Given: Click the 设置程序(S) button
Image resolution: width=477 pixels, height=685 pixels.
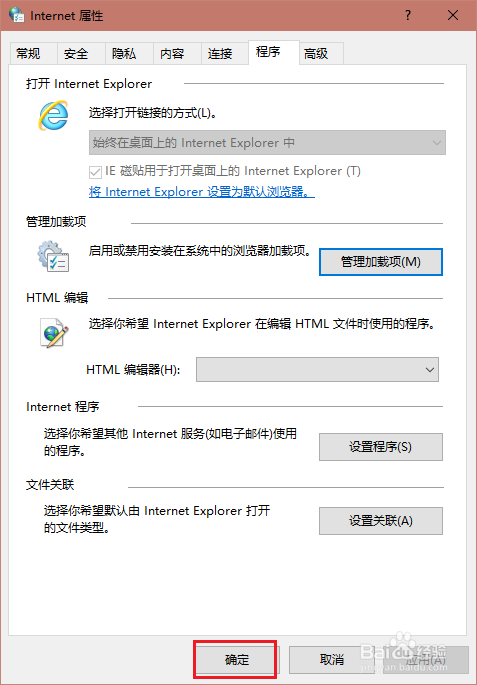Looking at the screenshot, I should 381,447.
